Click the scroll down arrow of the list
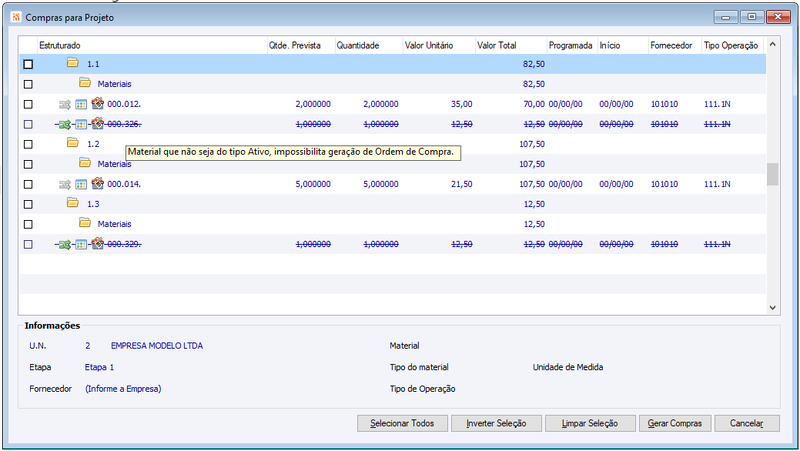Screen dimensions: 800x451 [772, 308]
